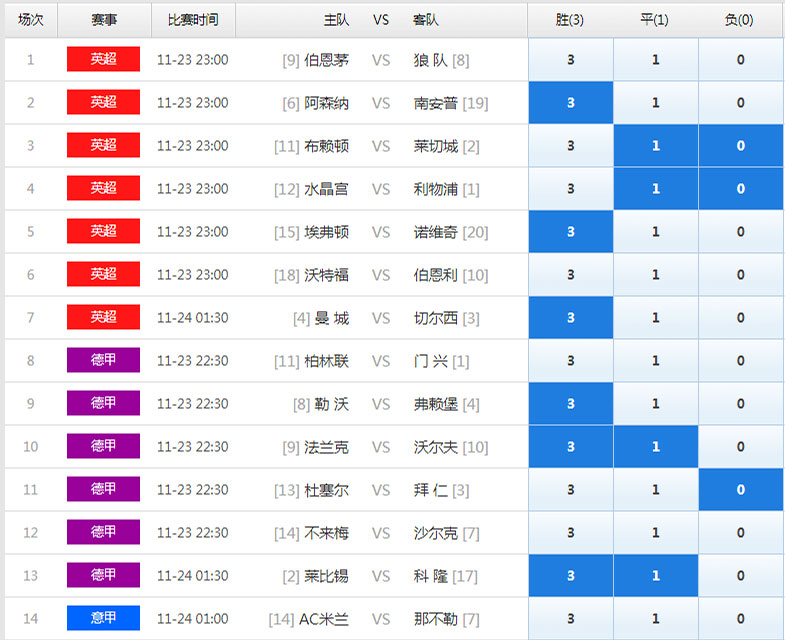
Task: Choose win (3) for 布赖顿 vs 莱切城
Action: [x=571, y=146]
